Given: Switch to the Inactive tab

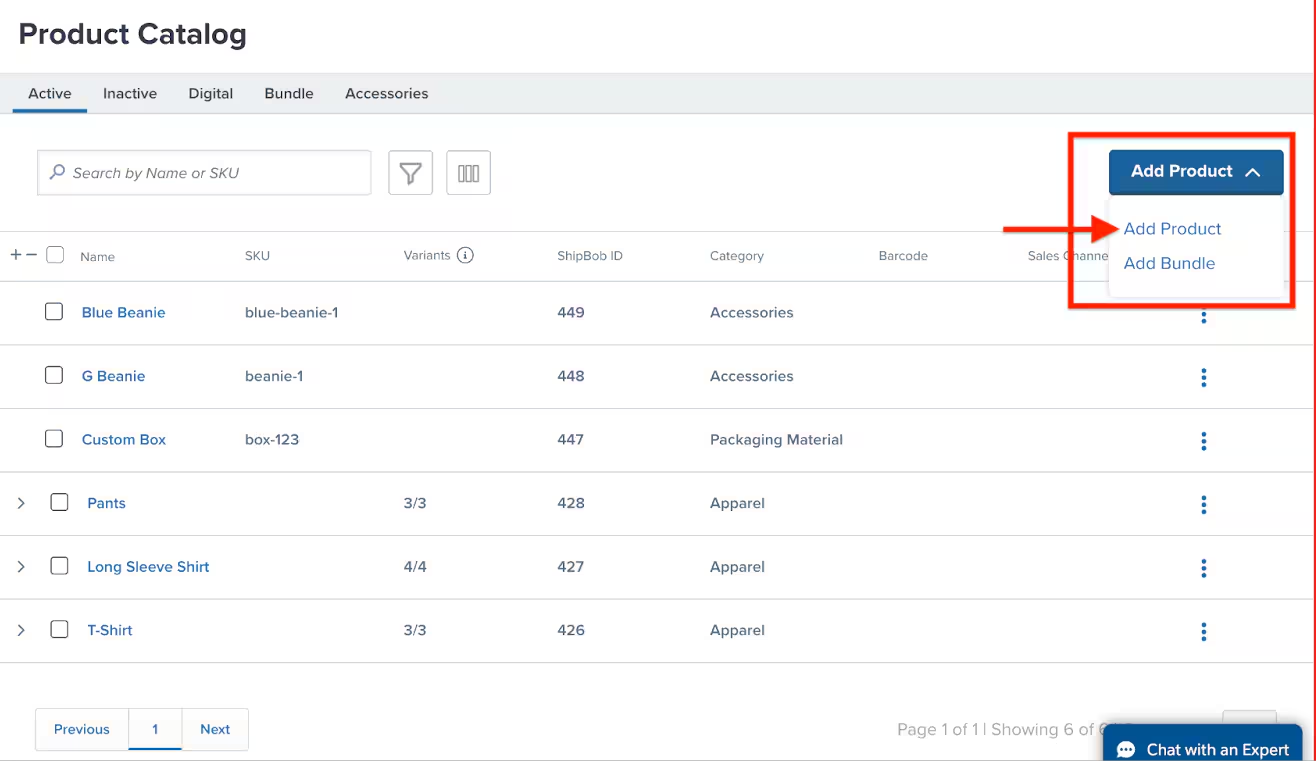Looking at the screenshot, I should pos(129,93).
